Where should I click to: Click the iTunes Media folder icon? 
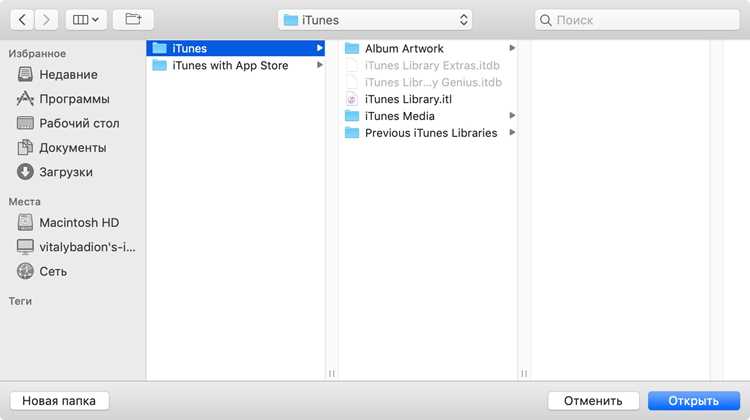pos(352,115)
